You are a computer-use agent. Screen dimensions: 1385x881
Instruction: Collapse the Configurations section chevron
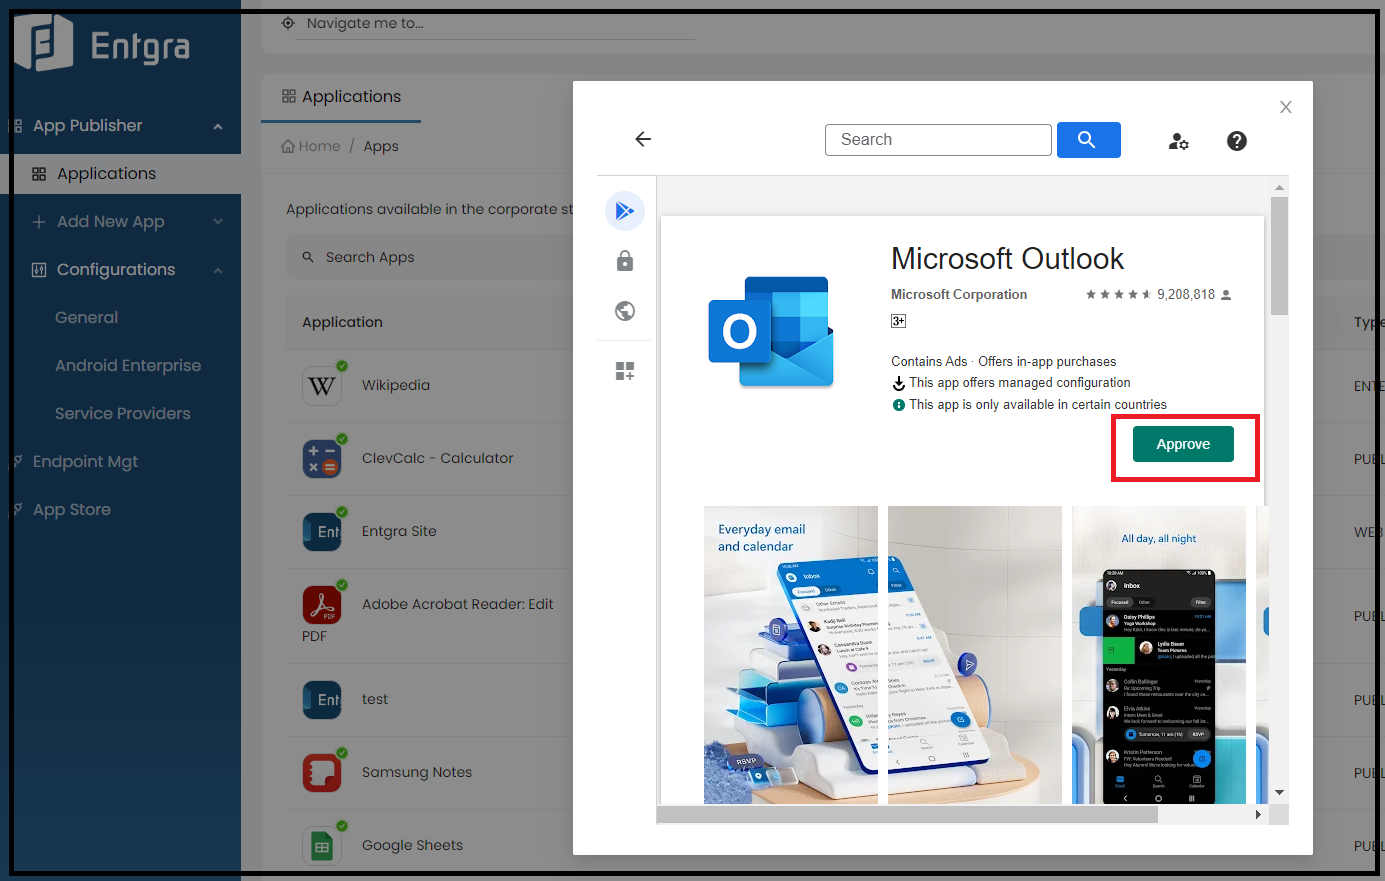point(218,270)
